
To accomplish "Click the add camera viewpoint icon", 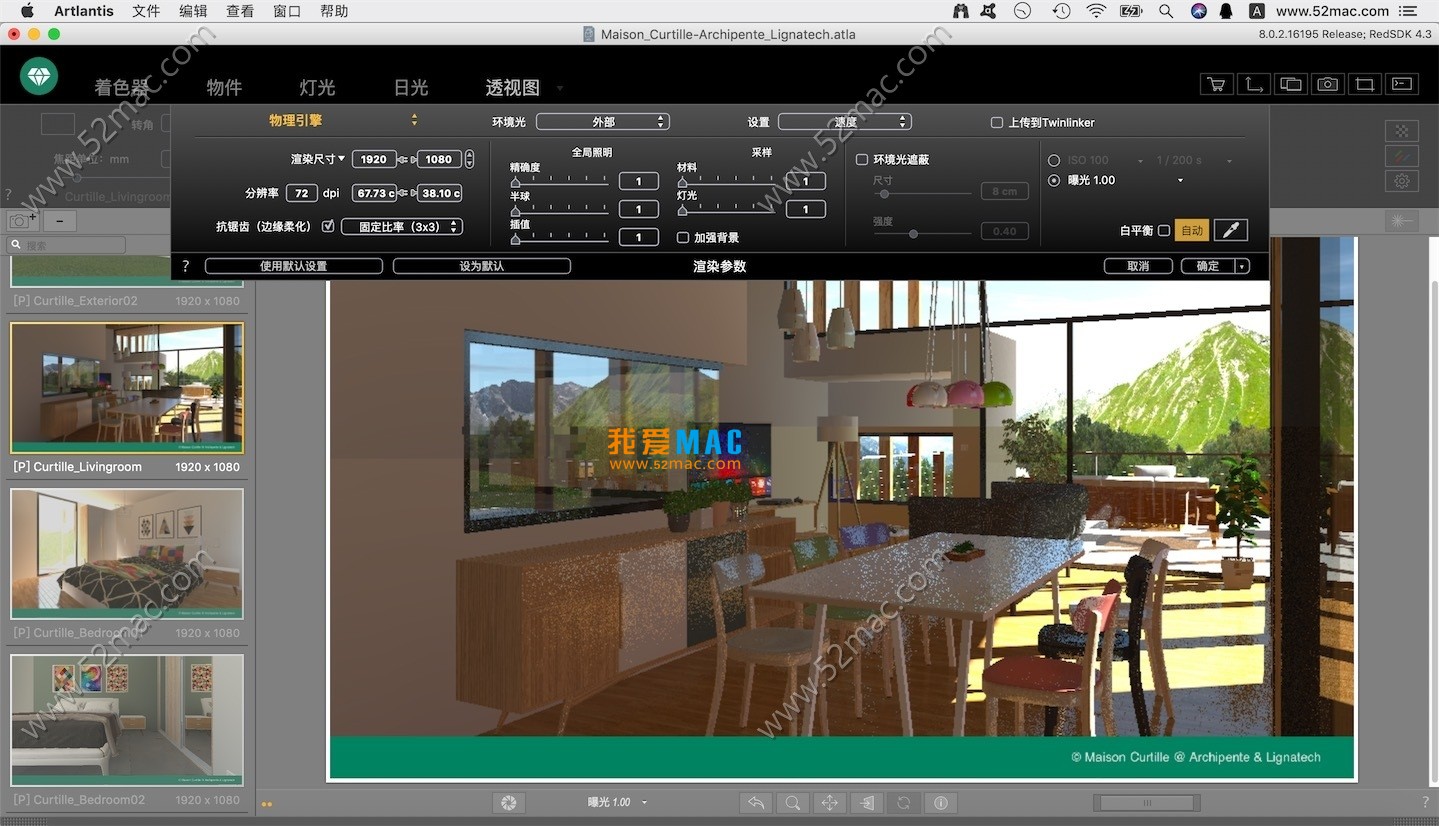I will (x=22, y=221).
